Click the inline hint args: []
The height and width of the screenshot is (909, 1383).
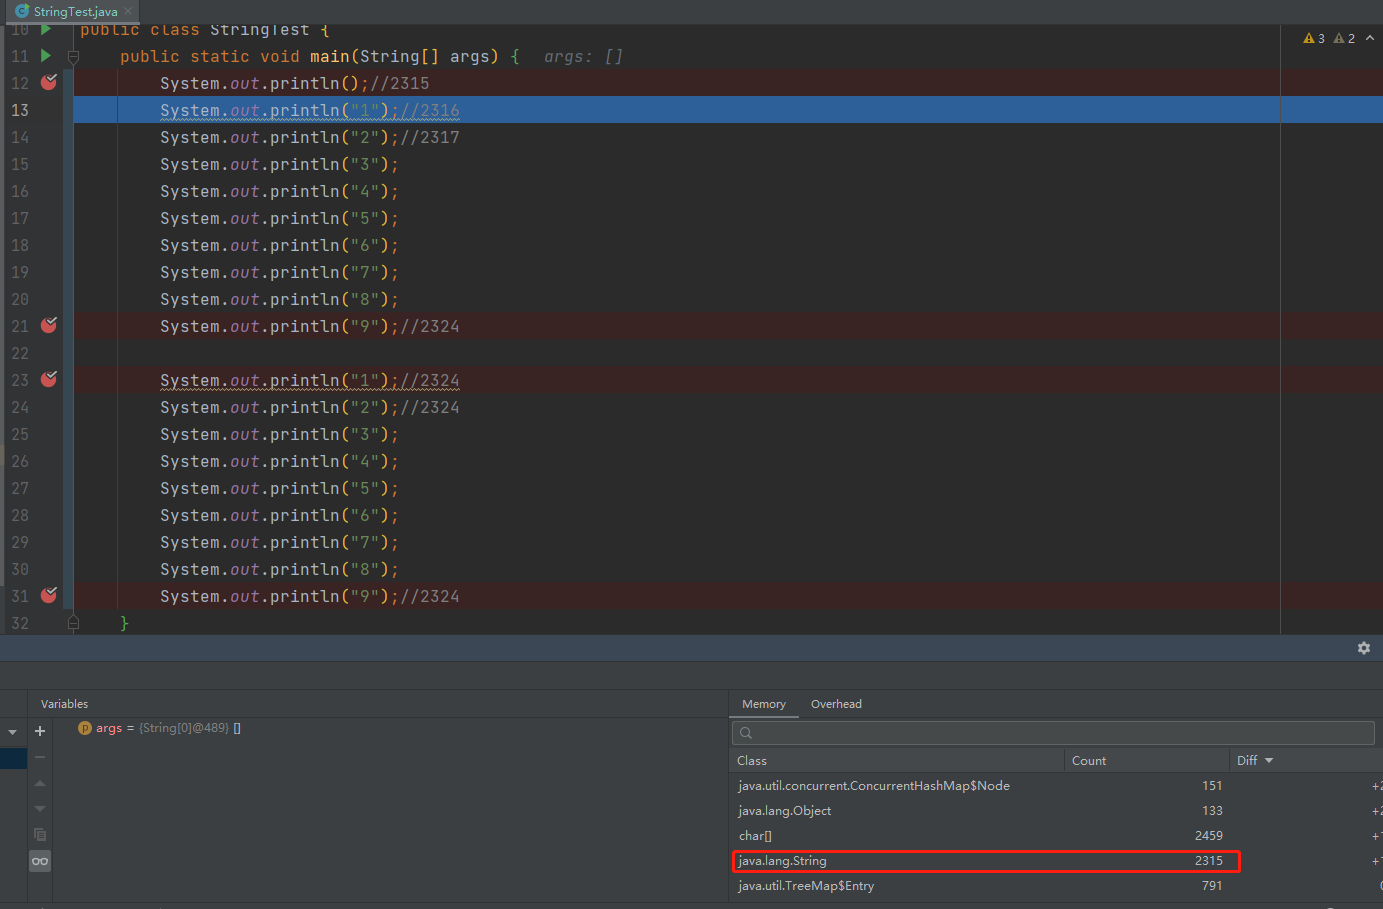click(583, 57)
